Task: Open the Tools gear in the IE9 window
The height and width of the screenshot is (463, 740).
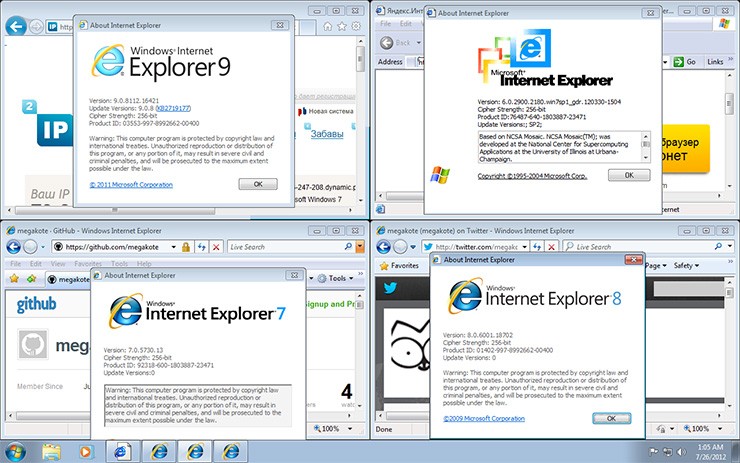Action: [356, 26]
